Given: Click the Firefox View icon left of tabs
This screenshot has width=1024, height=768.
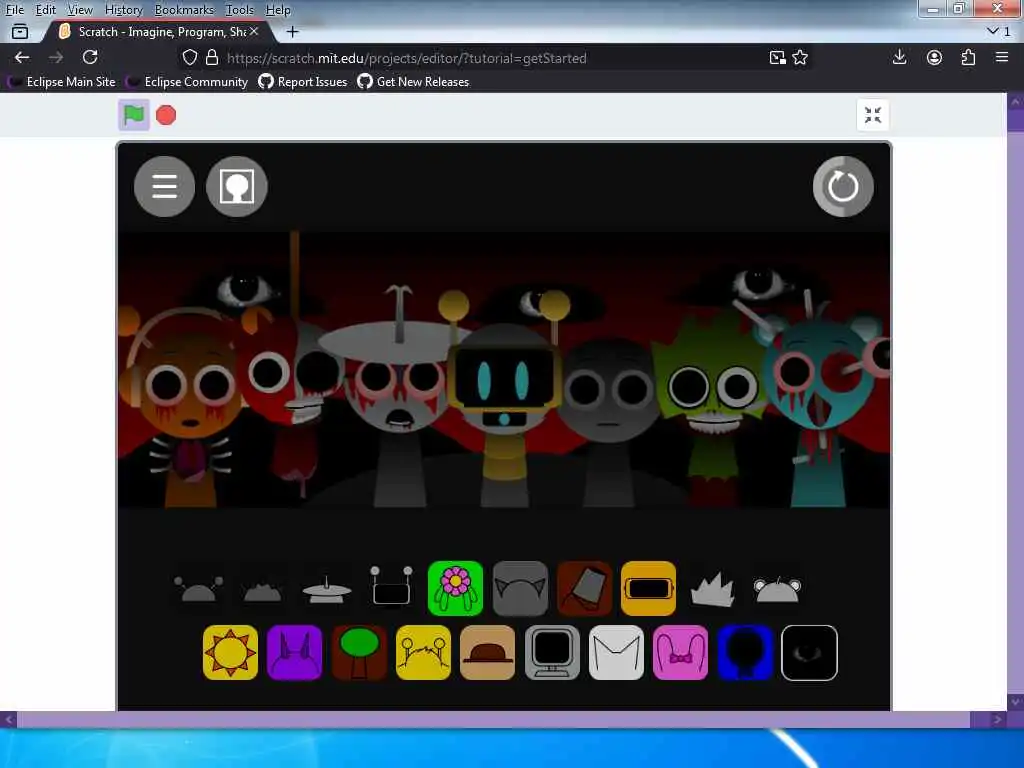Looking at the screenshot, I should [20, 31].
